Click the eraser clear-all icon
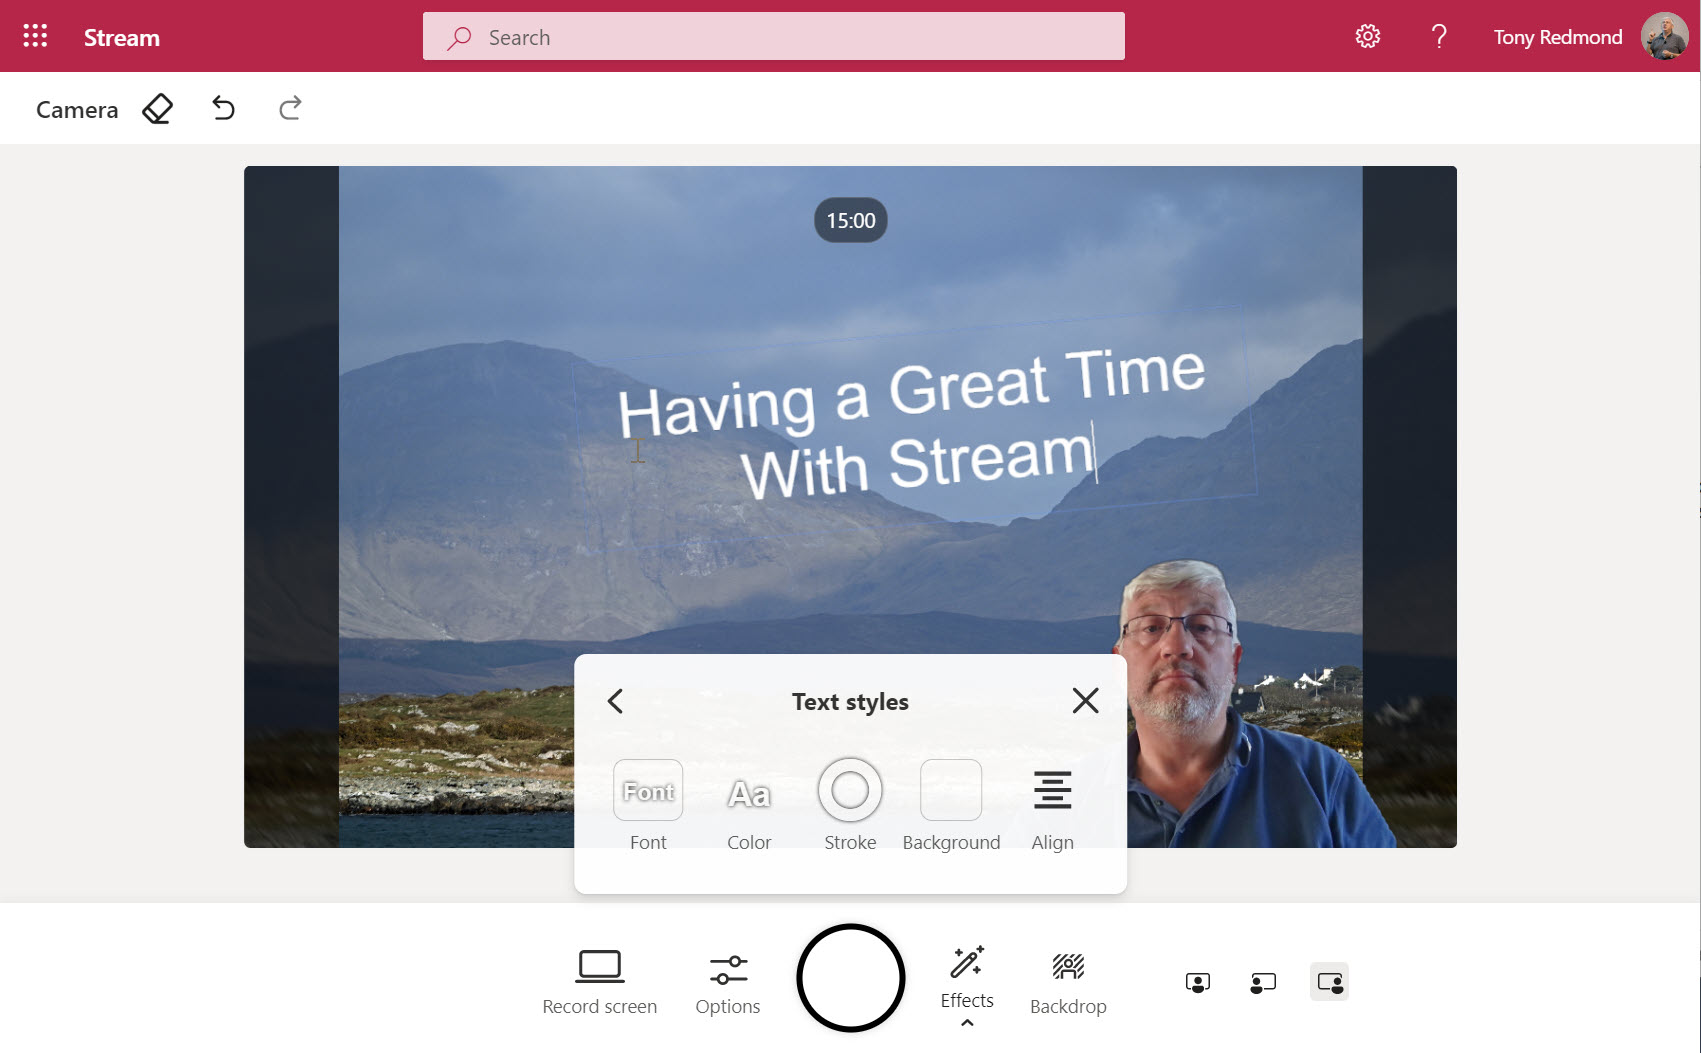 (x=157, y=109)
